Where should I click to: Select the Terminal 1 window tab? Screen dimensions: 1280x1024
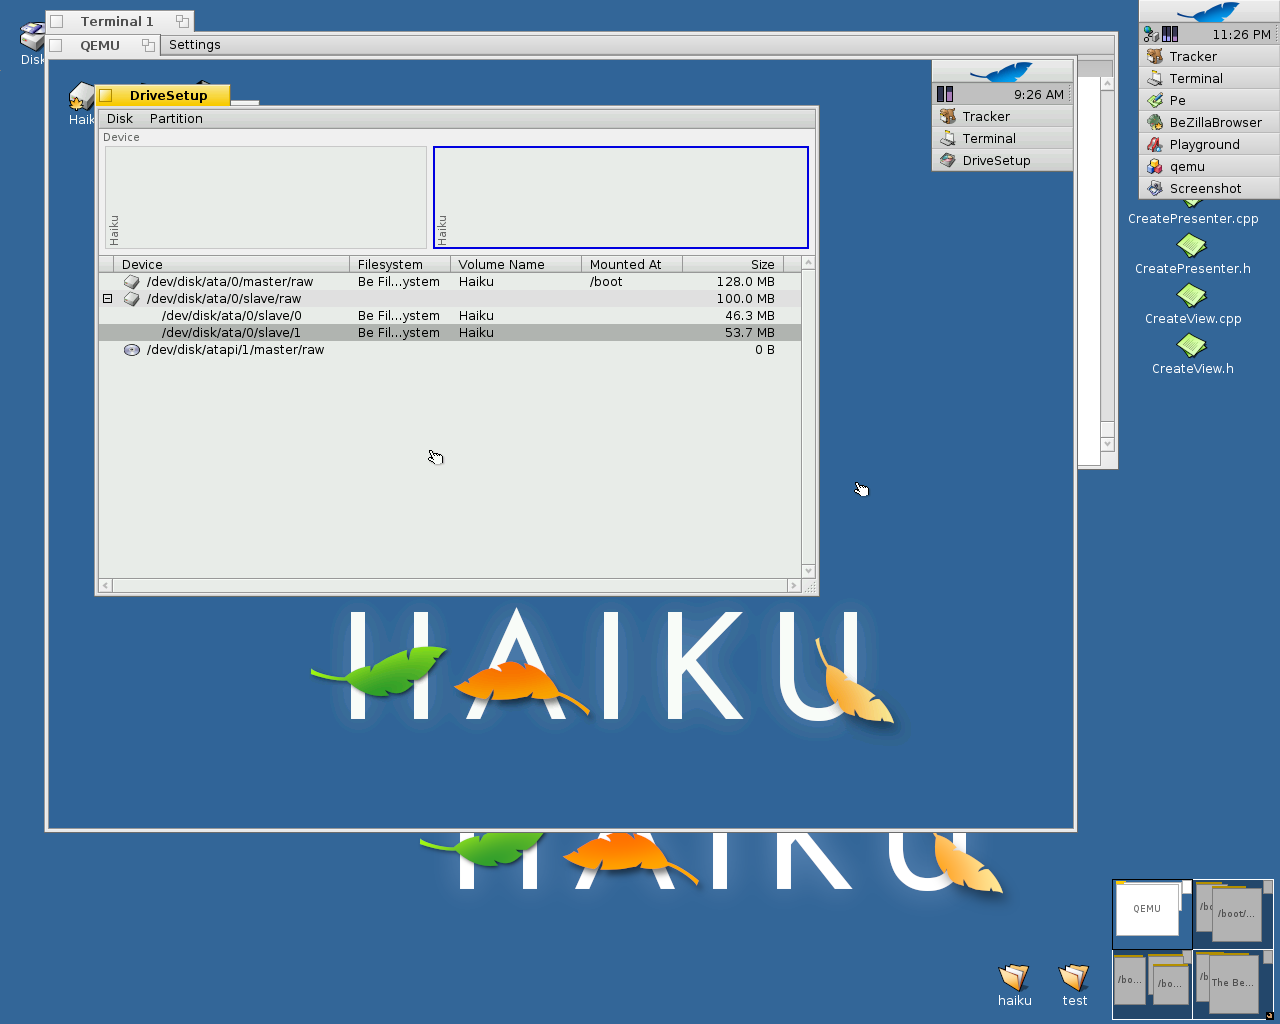coord(118,21)
